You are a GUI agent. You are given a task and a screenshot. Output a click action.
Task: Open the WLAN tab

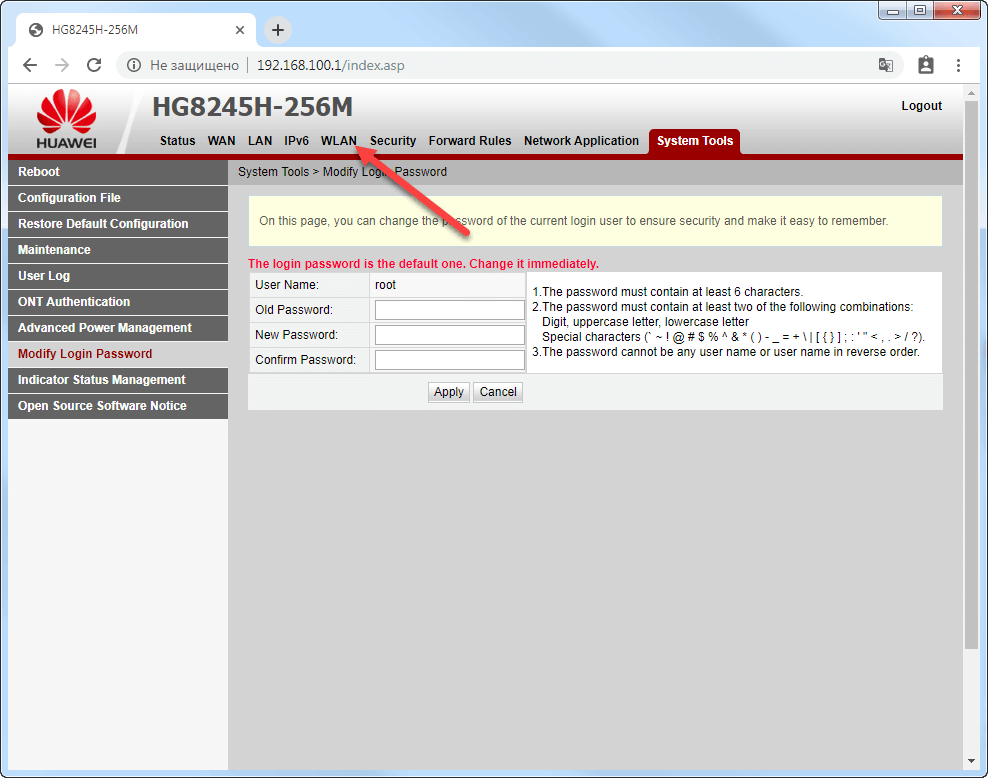coord(338,141)
